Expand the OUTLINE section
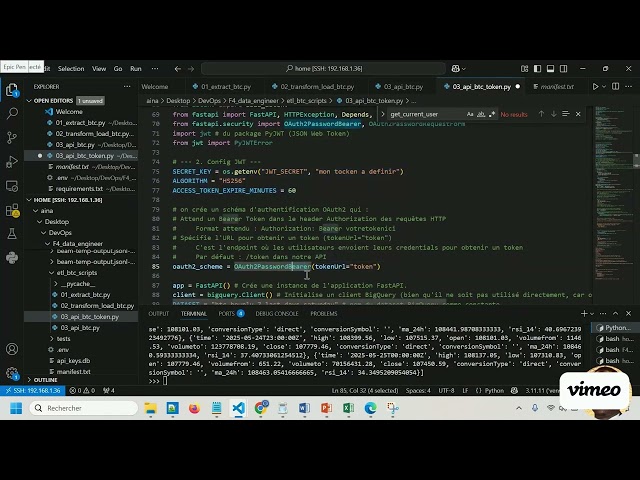 click(29, 380)
